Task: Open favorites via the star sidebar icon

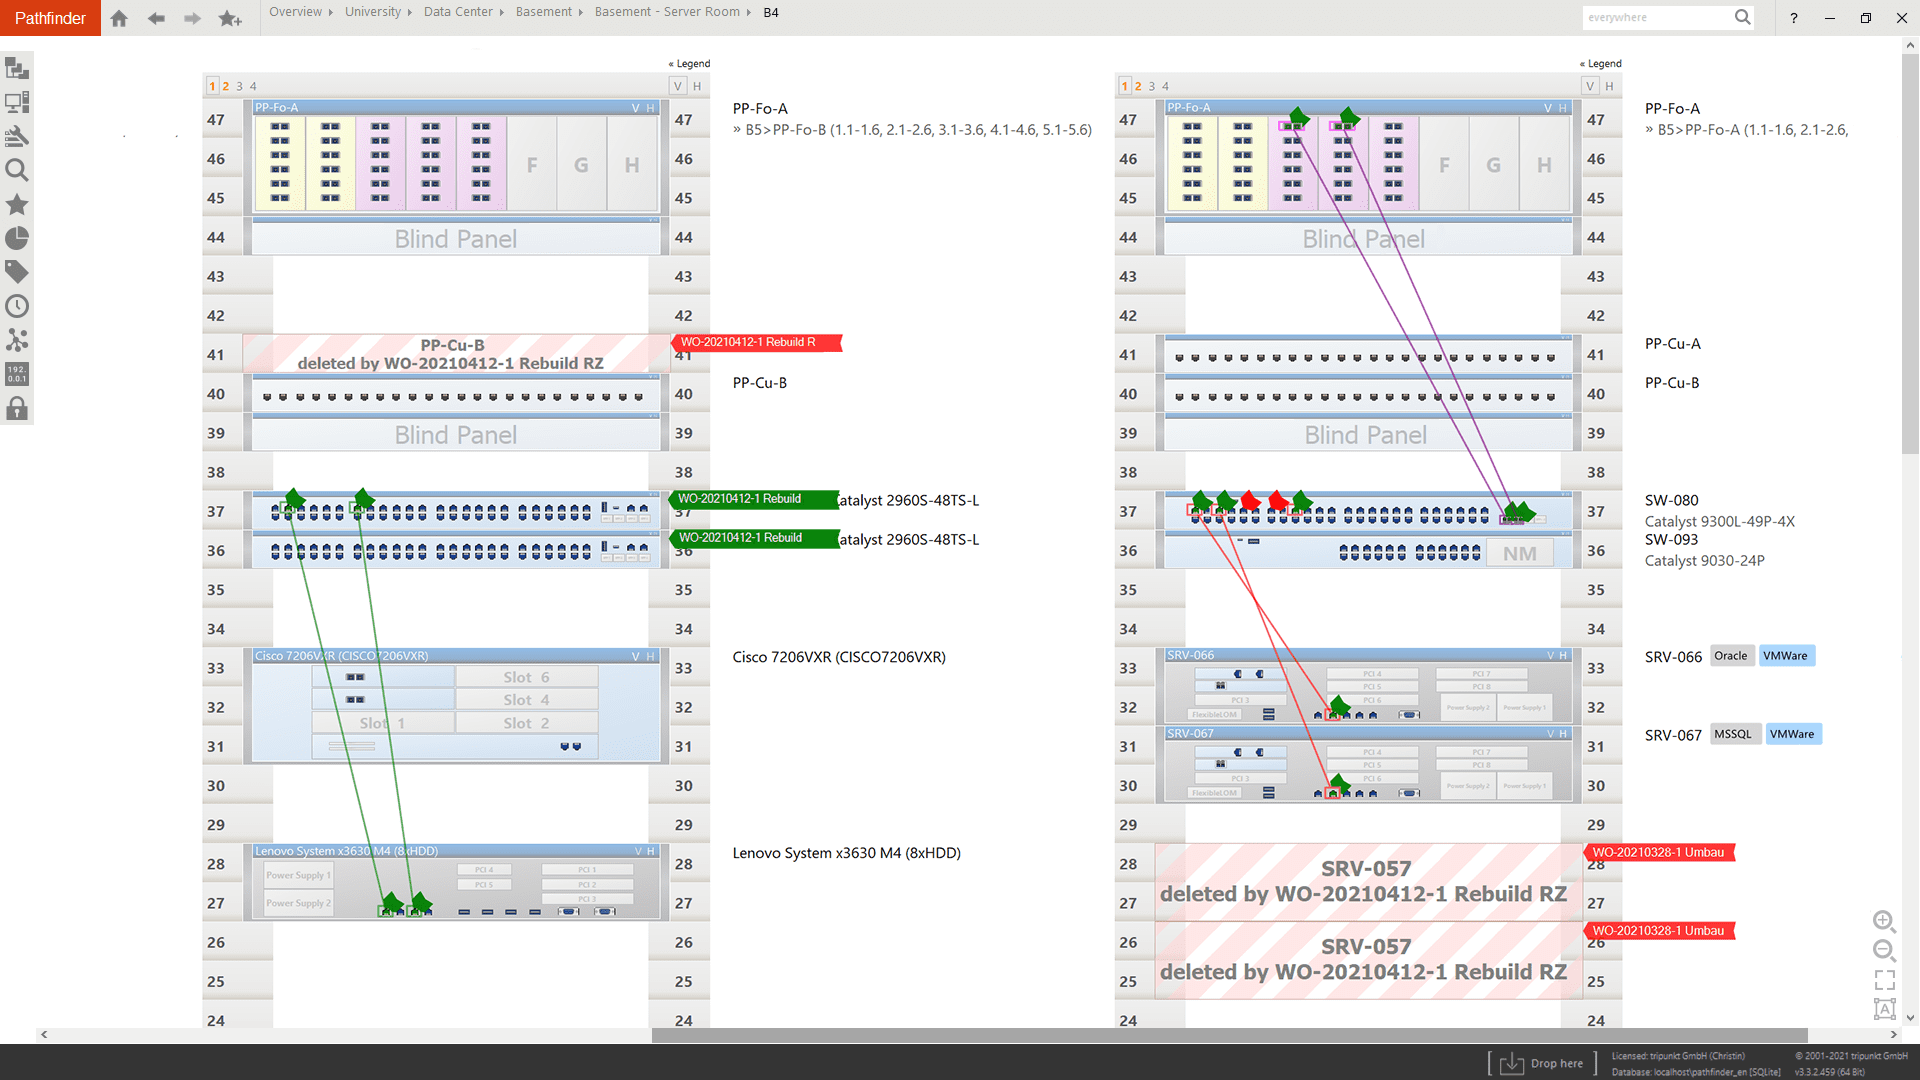Action: click(17, 204)
